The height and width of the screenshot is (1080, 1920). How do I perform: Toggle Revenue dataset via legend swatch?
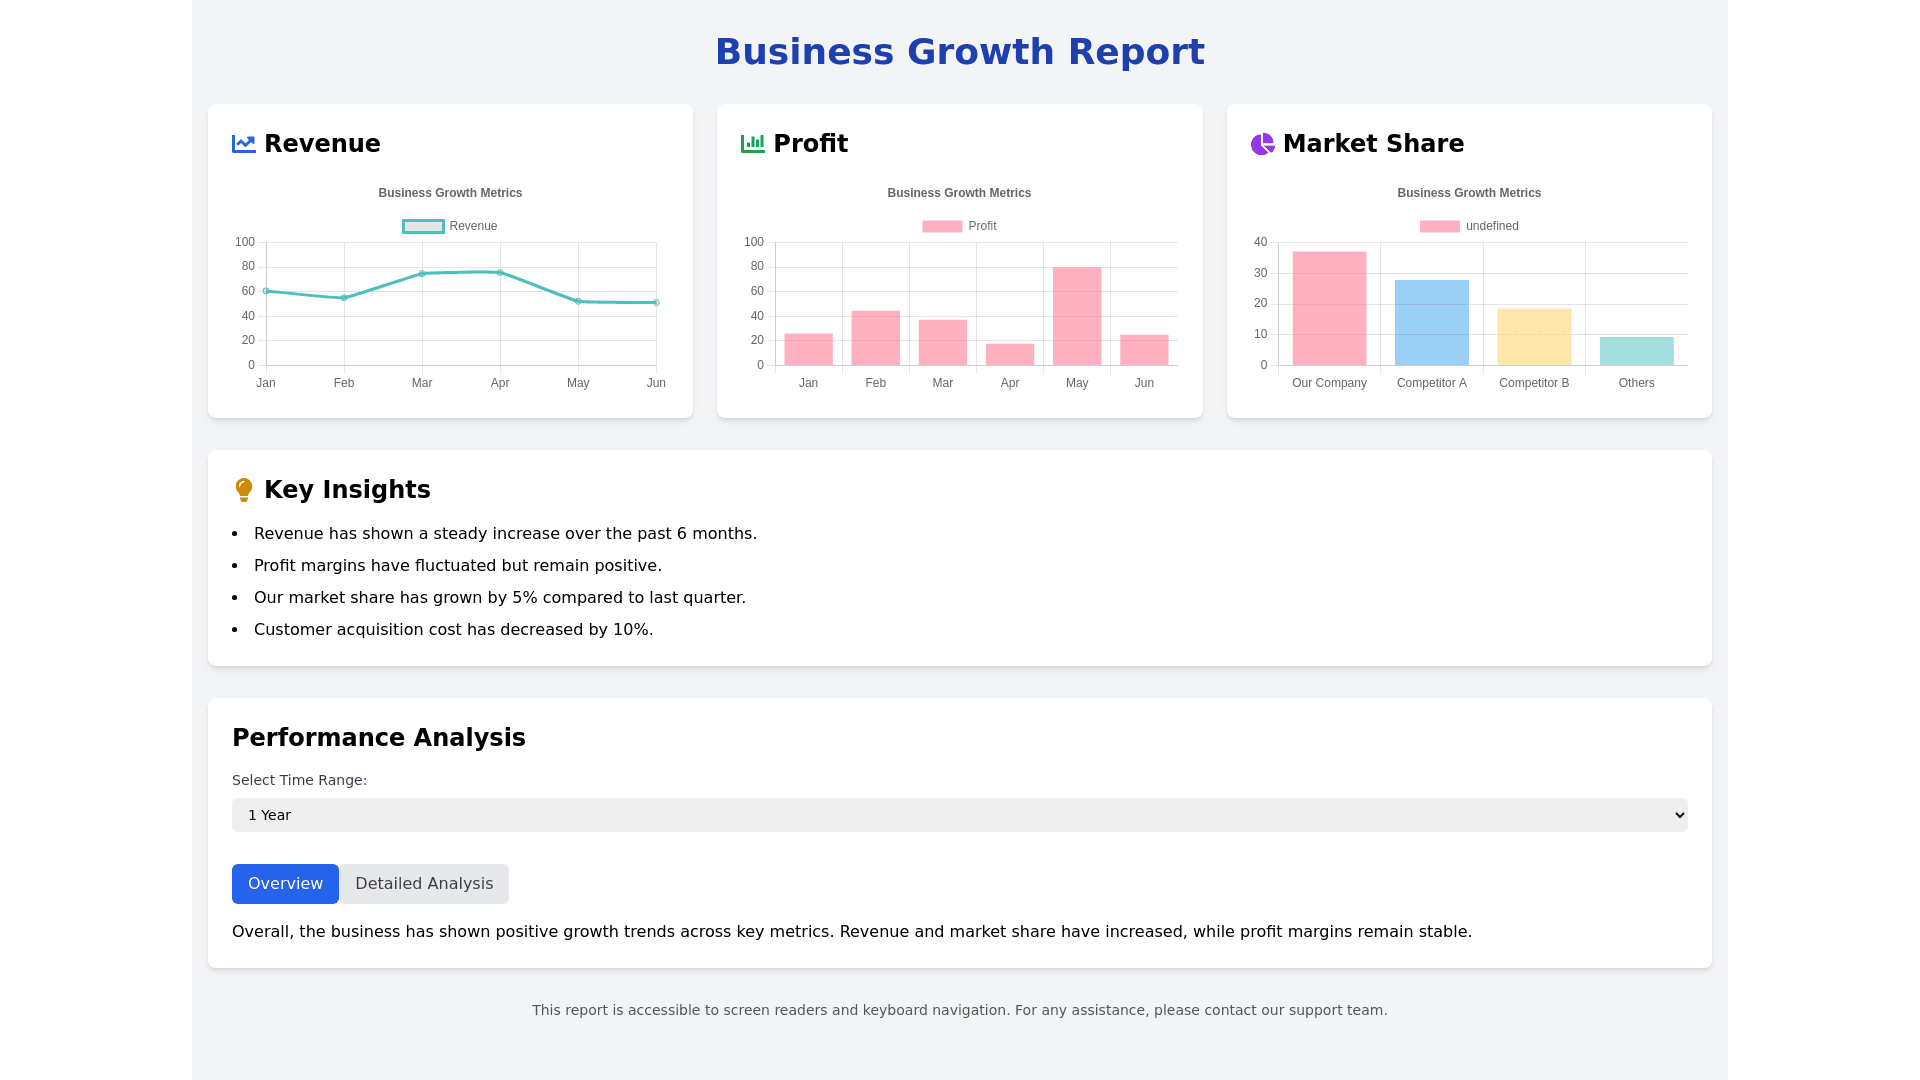point(423,227)
